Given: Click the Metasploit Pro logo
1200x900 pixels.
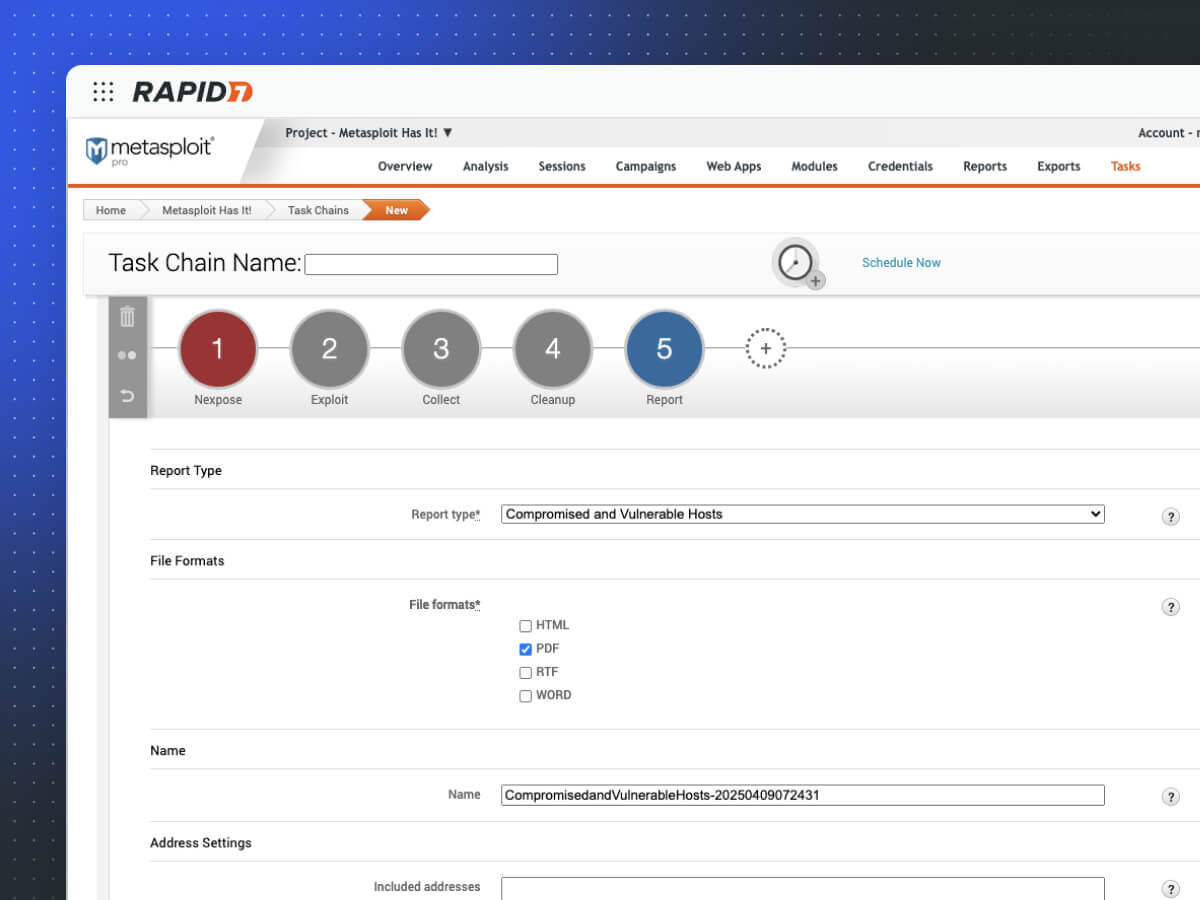Looking at the screenshot, I should tap(150, 151).
